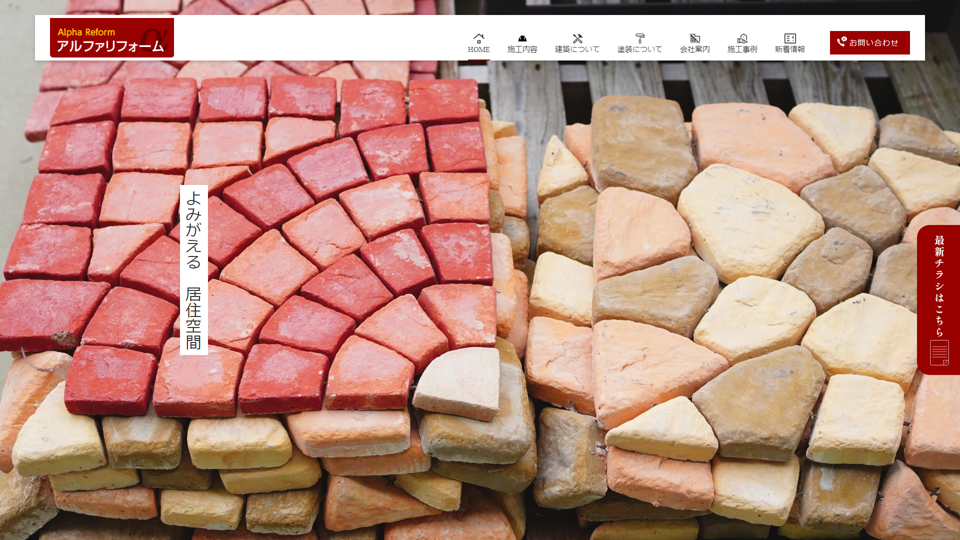Click the phone icon in the contact button

point(841,43)
